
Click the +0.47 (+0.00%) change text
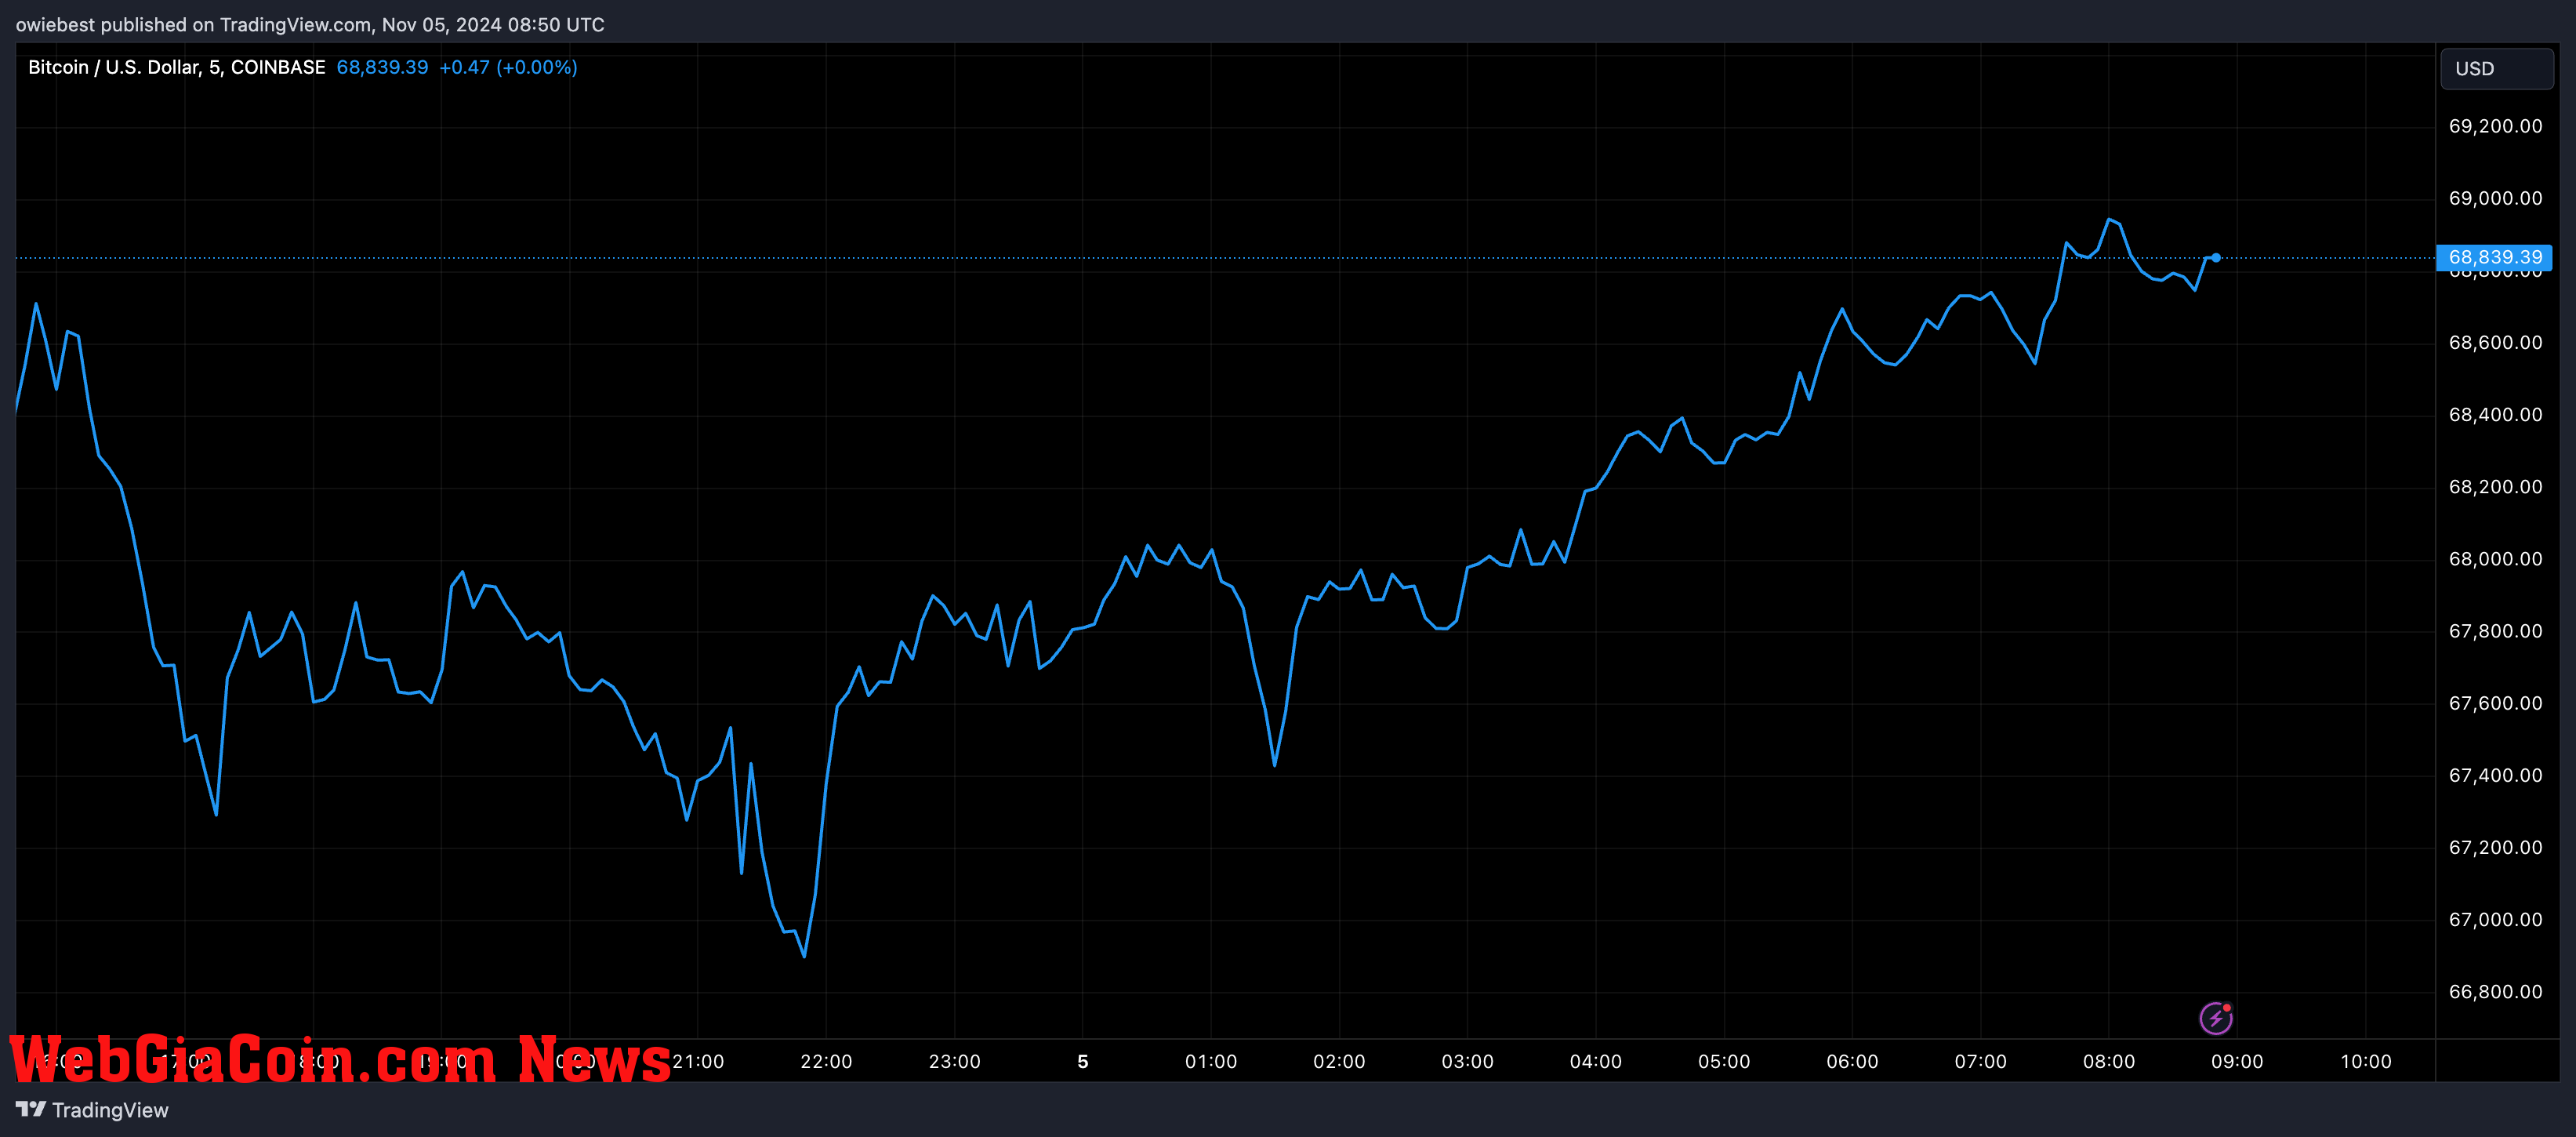coord(508,67)
